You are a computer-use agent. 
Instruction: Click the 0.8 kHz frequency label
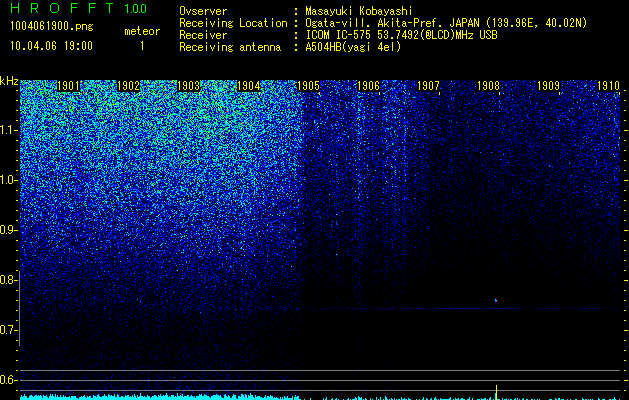(7, 280)
